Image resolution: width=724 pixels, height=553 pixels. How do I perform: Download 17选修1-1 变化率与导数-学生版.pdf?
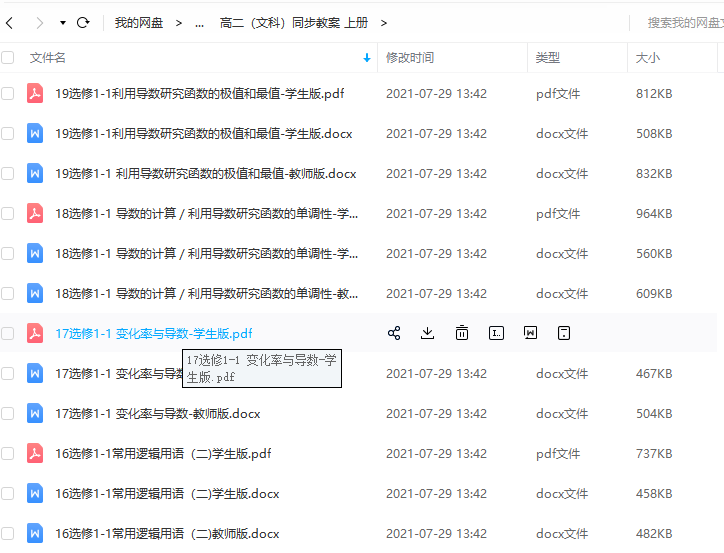pos(428,333)
